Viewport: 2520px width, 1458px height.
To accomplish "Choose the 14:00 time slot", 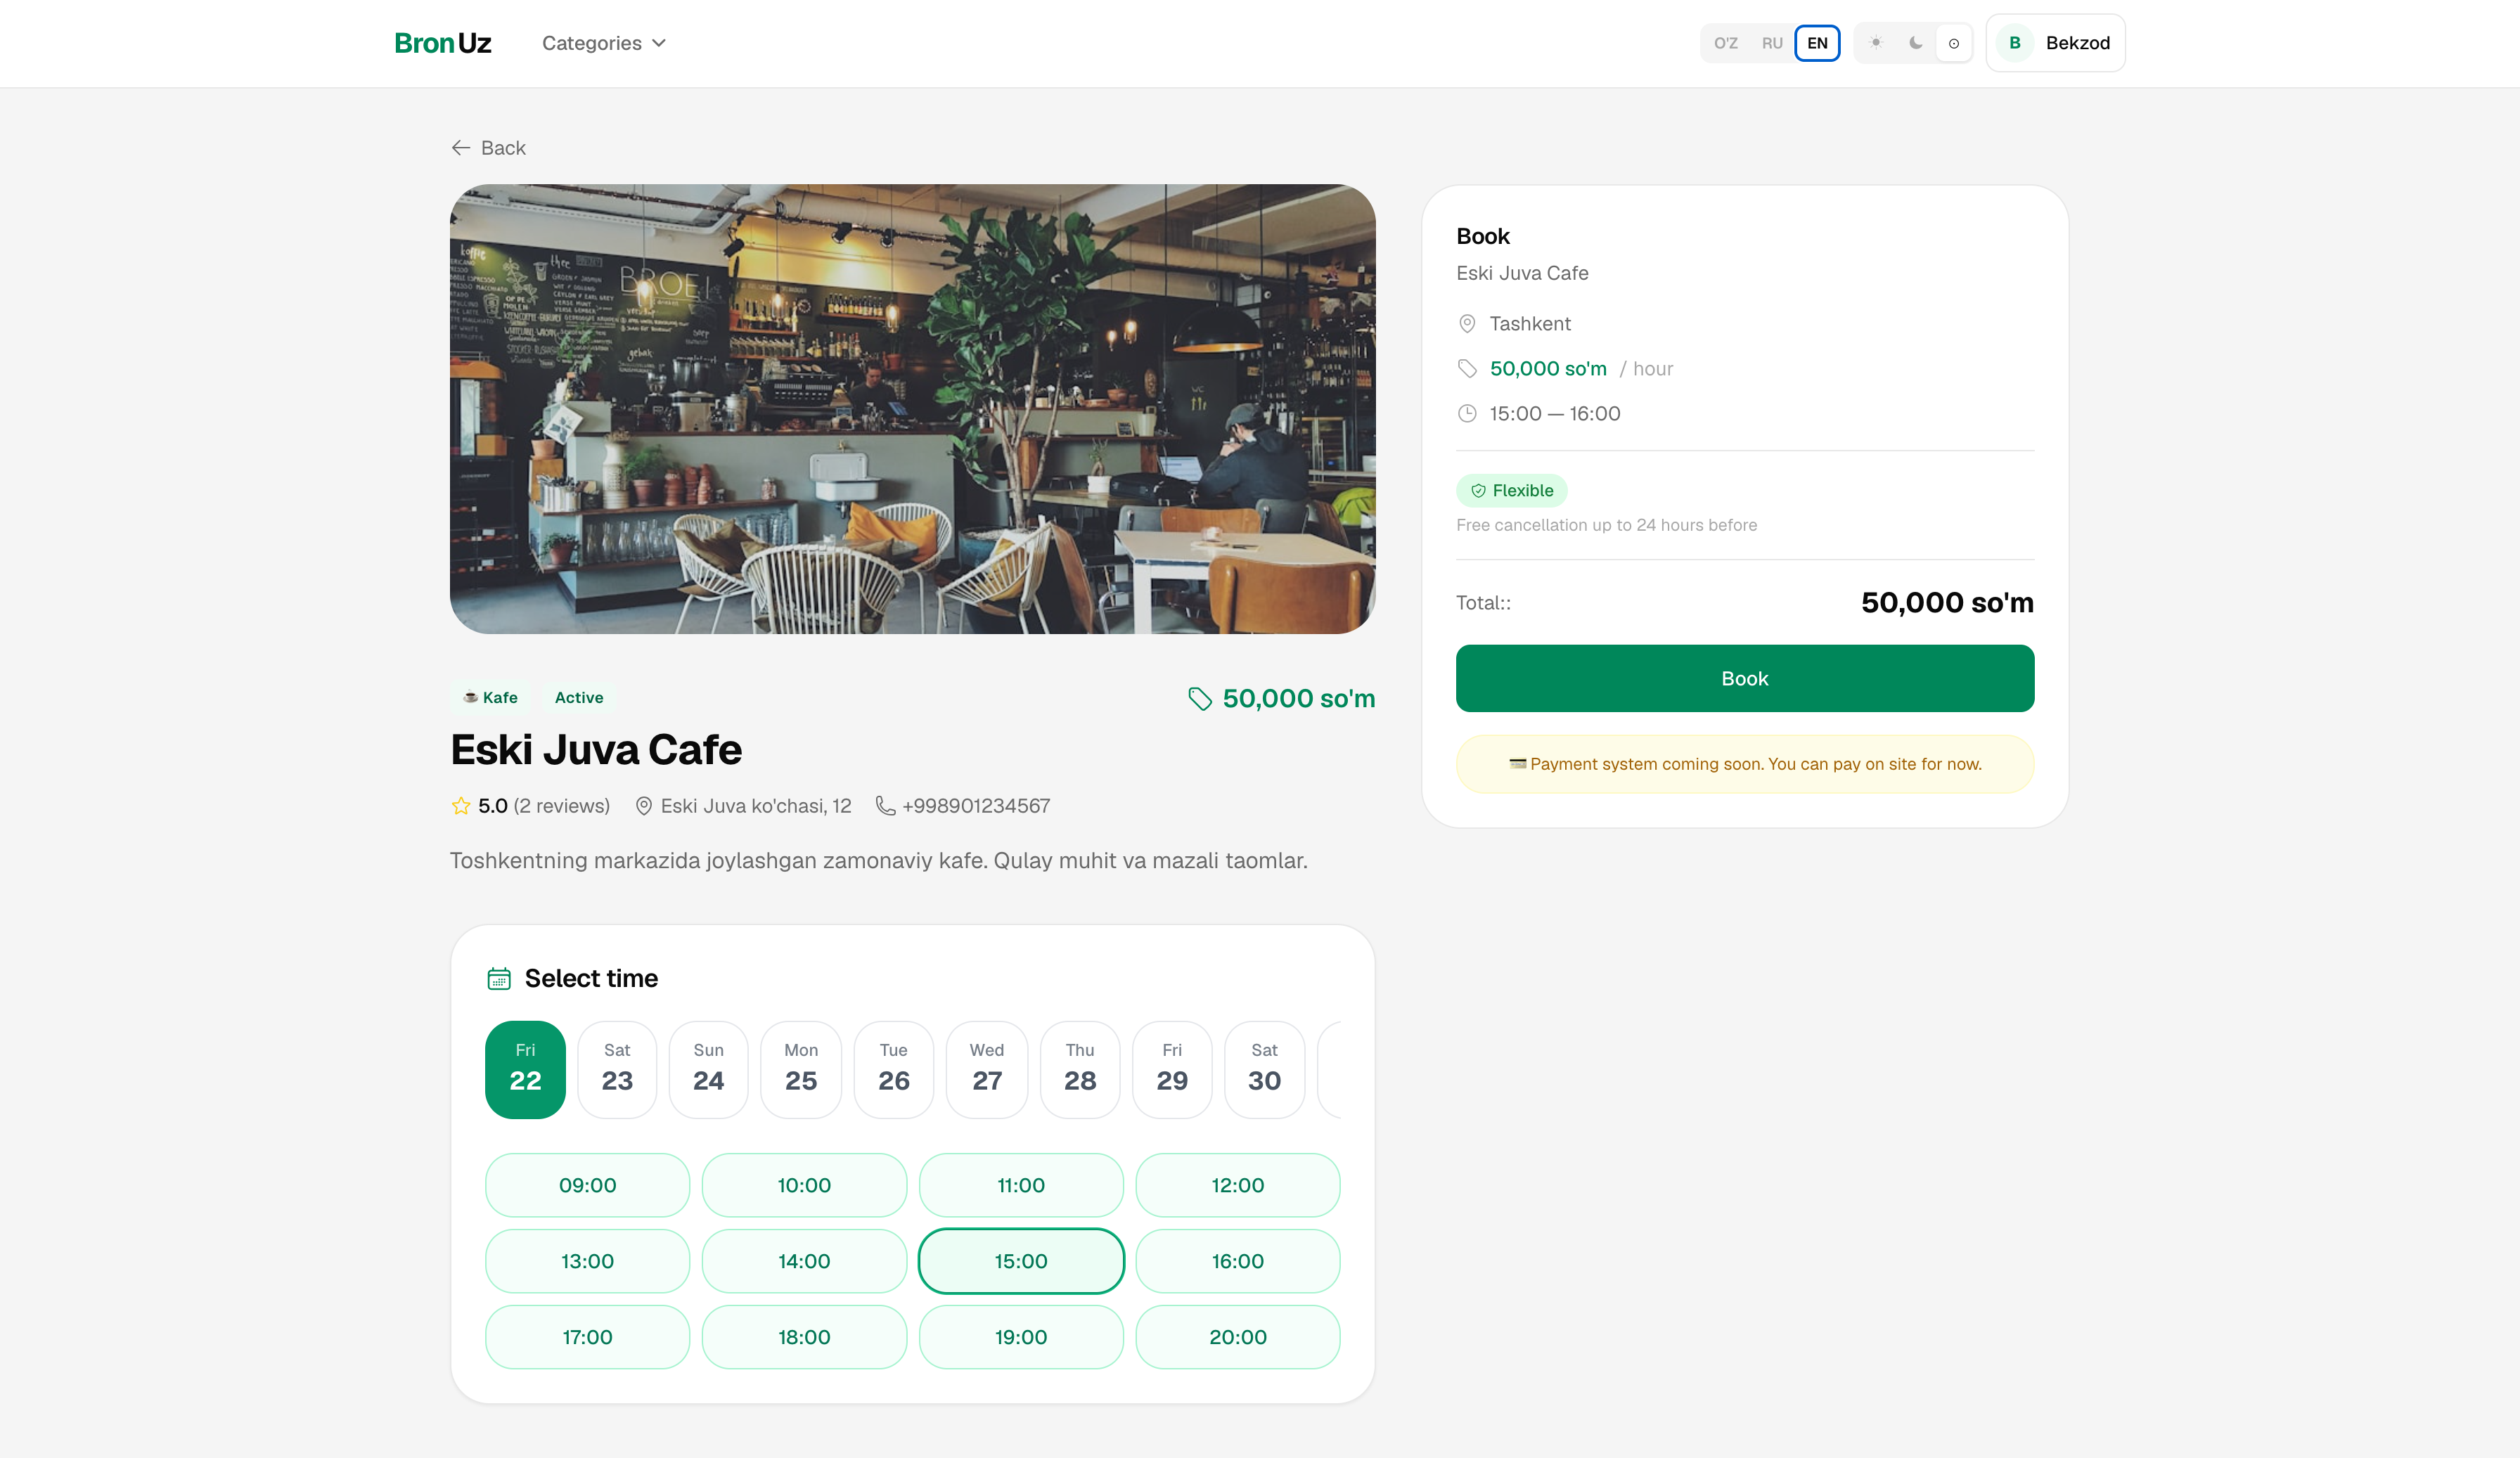I will pos(804,1261).
